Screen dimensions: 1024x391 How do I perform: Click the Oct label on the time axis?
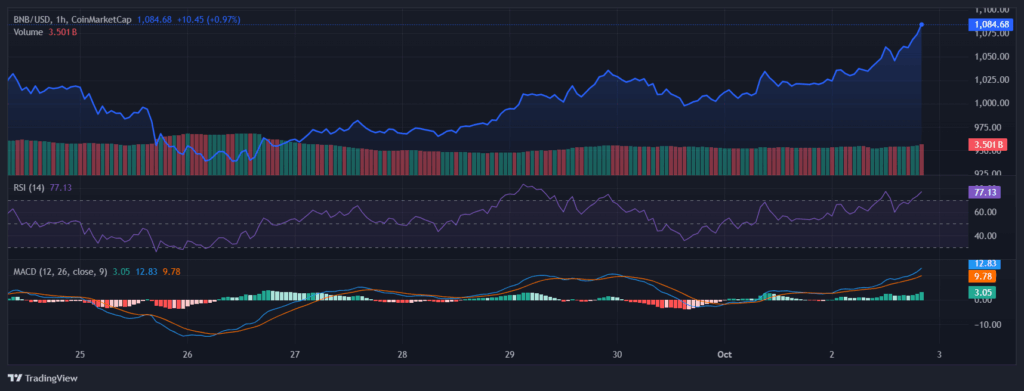click(x=724, y=354)
